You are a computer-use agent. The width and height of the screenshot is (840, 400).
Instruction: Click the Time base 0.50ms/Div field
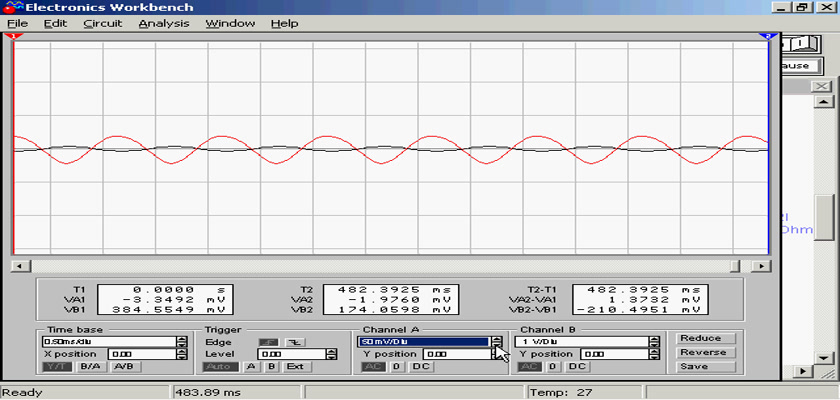(110, 342)
